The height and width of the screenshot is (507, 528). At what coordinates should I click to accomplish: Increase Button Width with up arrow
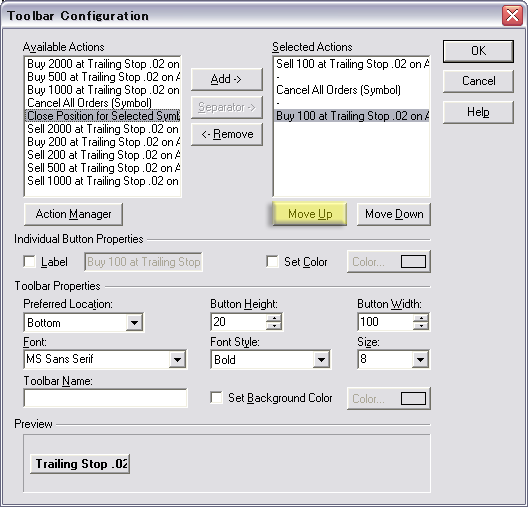point(421,317)
